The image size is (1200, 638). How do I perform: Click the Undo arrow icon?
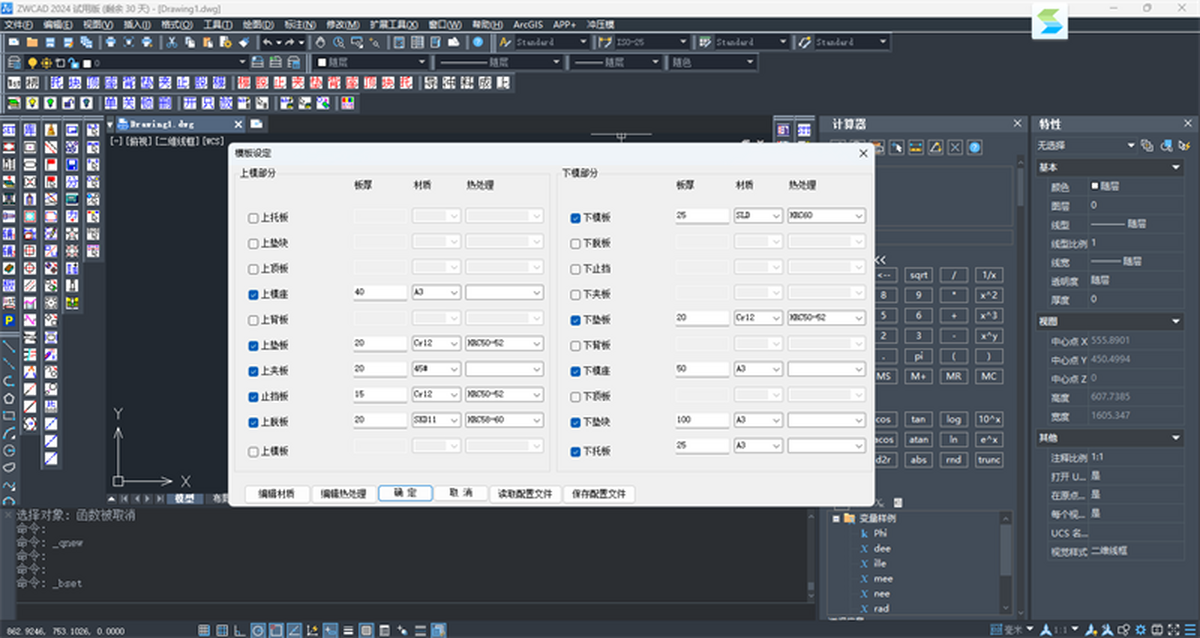[x=267, y=42]
